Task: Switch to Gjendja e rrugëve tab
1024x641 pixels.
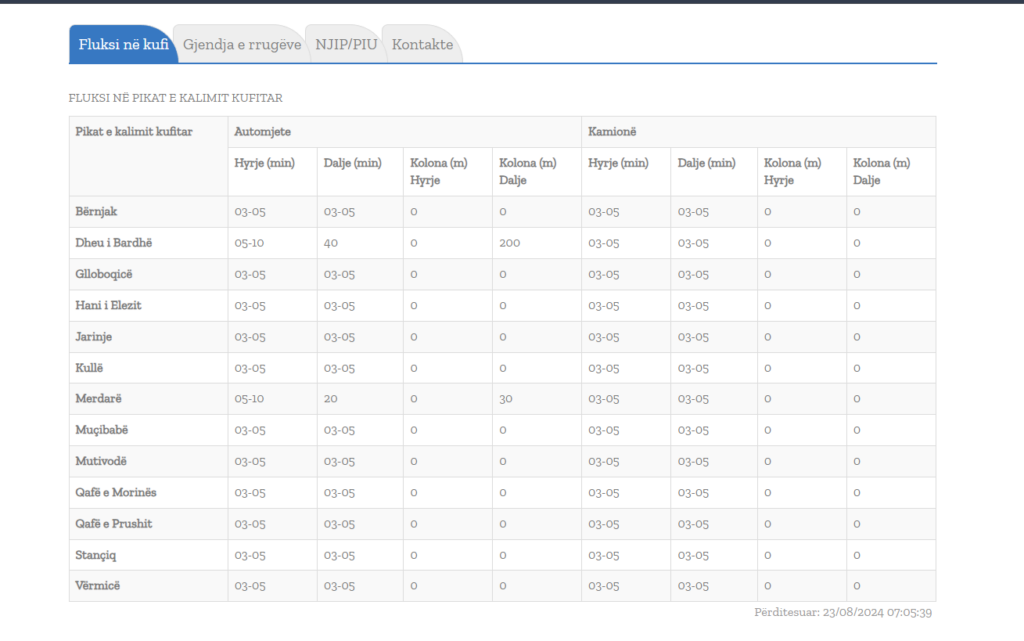Action: (x=242, y=44)
